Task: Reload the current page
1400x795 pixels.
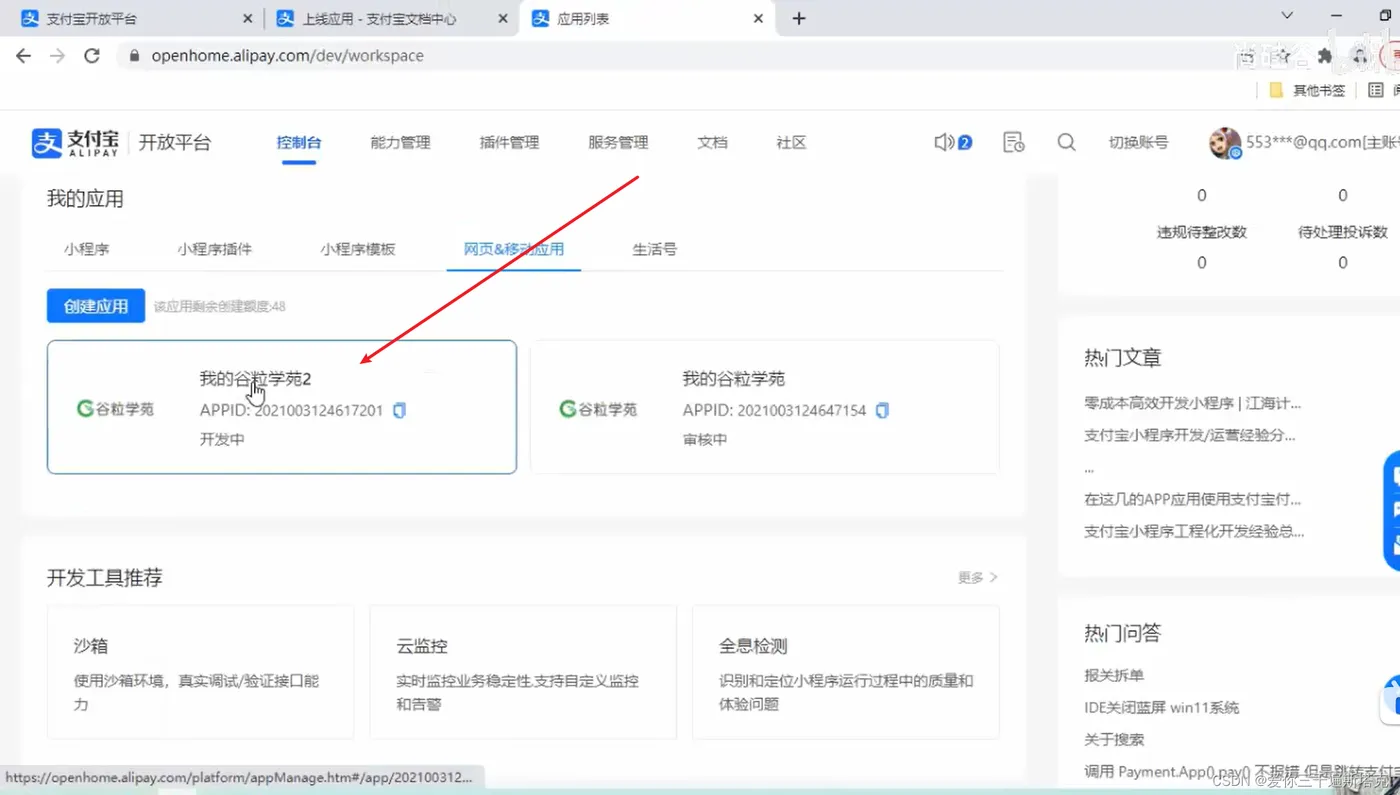Action: 92,56
